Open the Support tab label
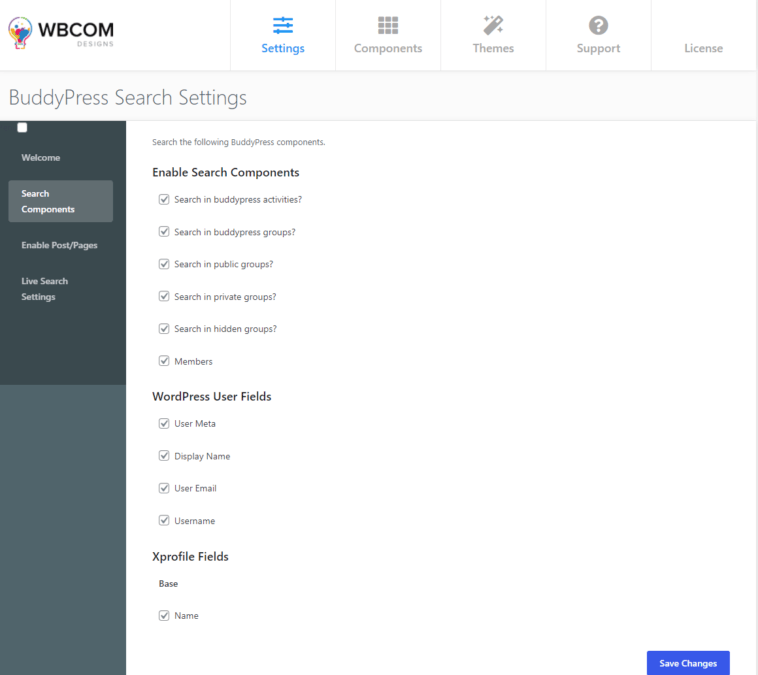The width and height of the screenshot is (758, 675). click(598, 48)
